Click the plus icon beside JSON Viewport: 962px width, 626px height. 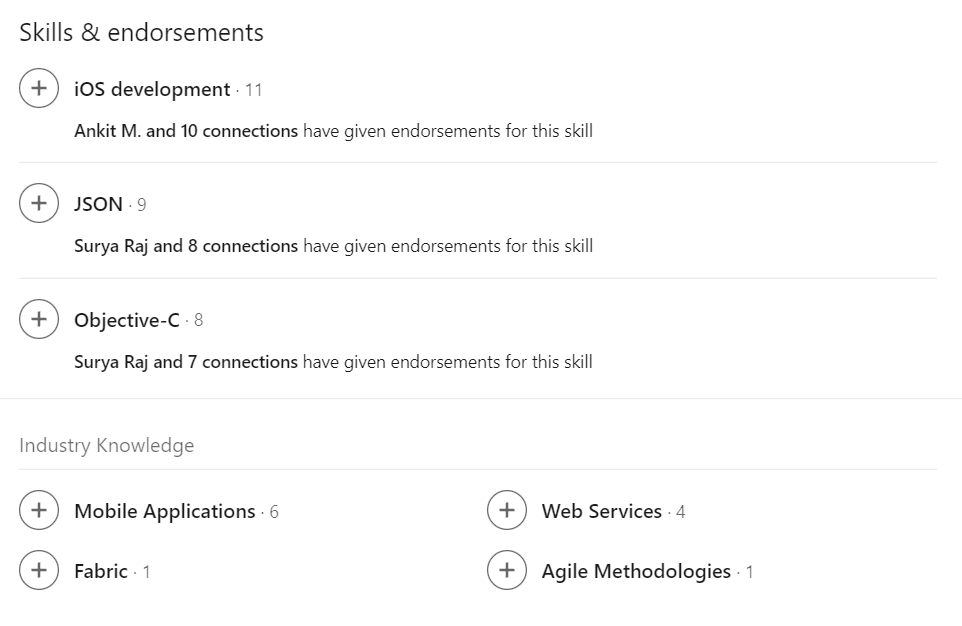point(38,203)
